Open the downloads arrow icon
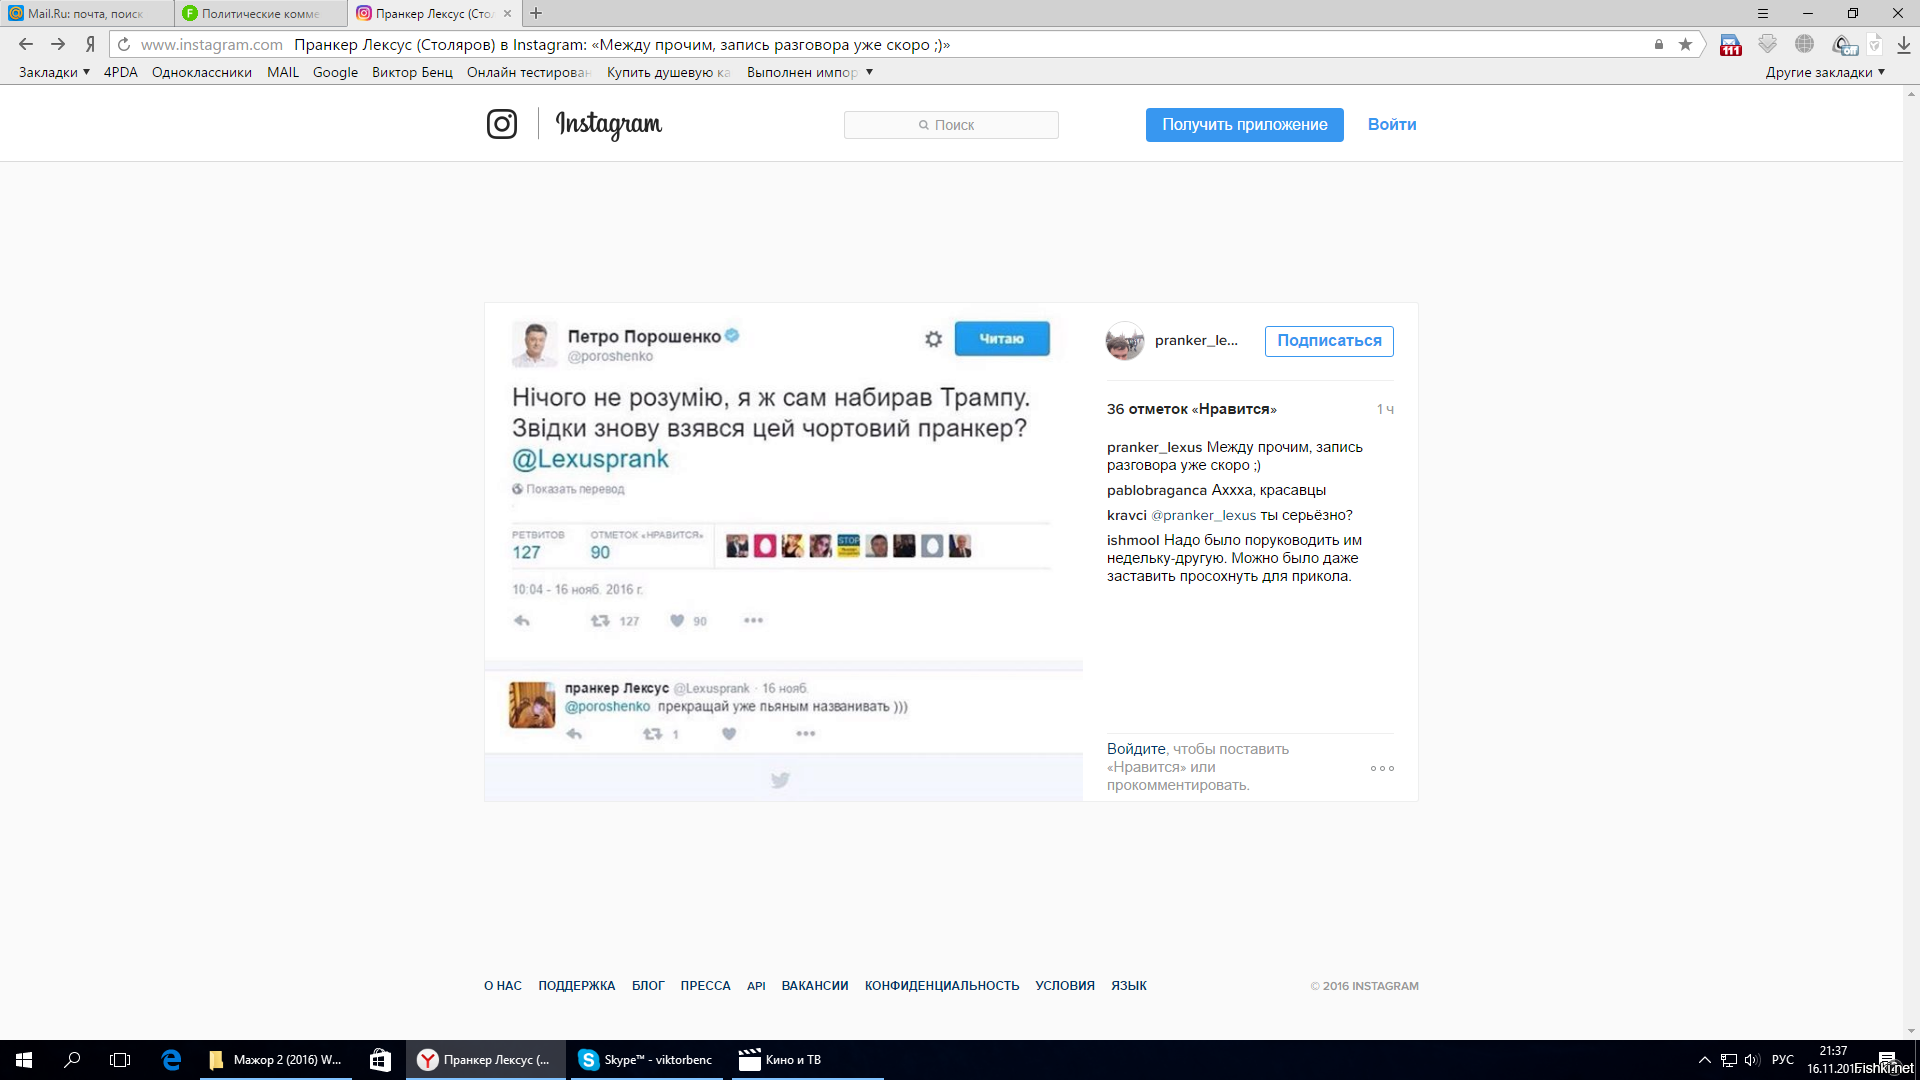 (1904, 45)
